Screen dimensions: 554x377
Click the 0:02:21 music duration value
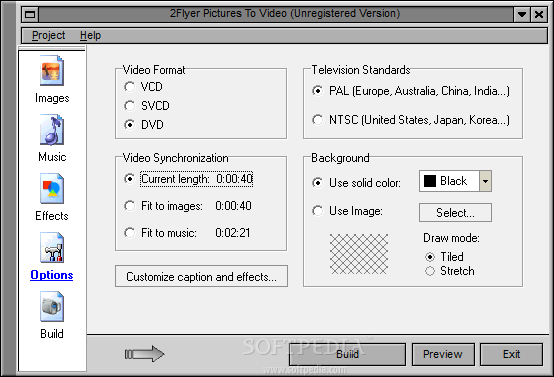click(x=233, y=233)
